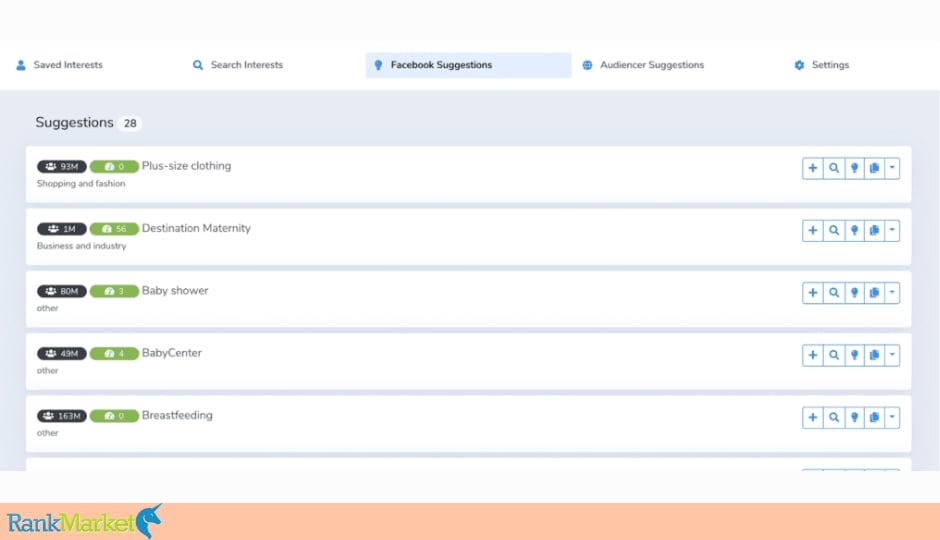Screen dimensions: 940x540
Task: Click green score badge beside Baby shower
Action: (114, 291)
